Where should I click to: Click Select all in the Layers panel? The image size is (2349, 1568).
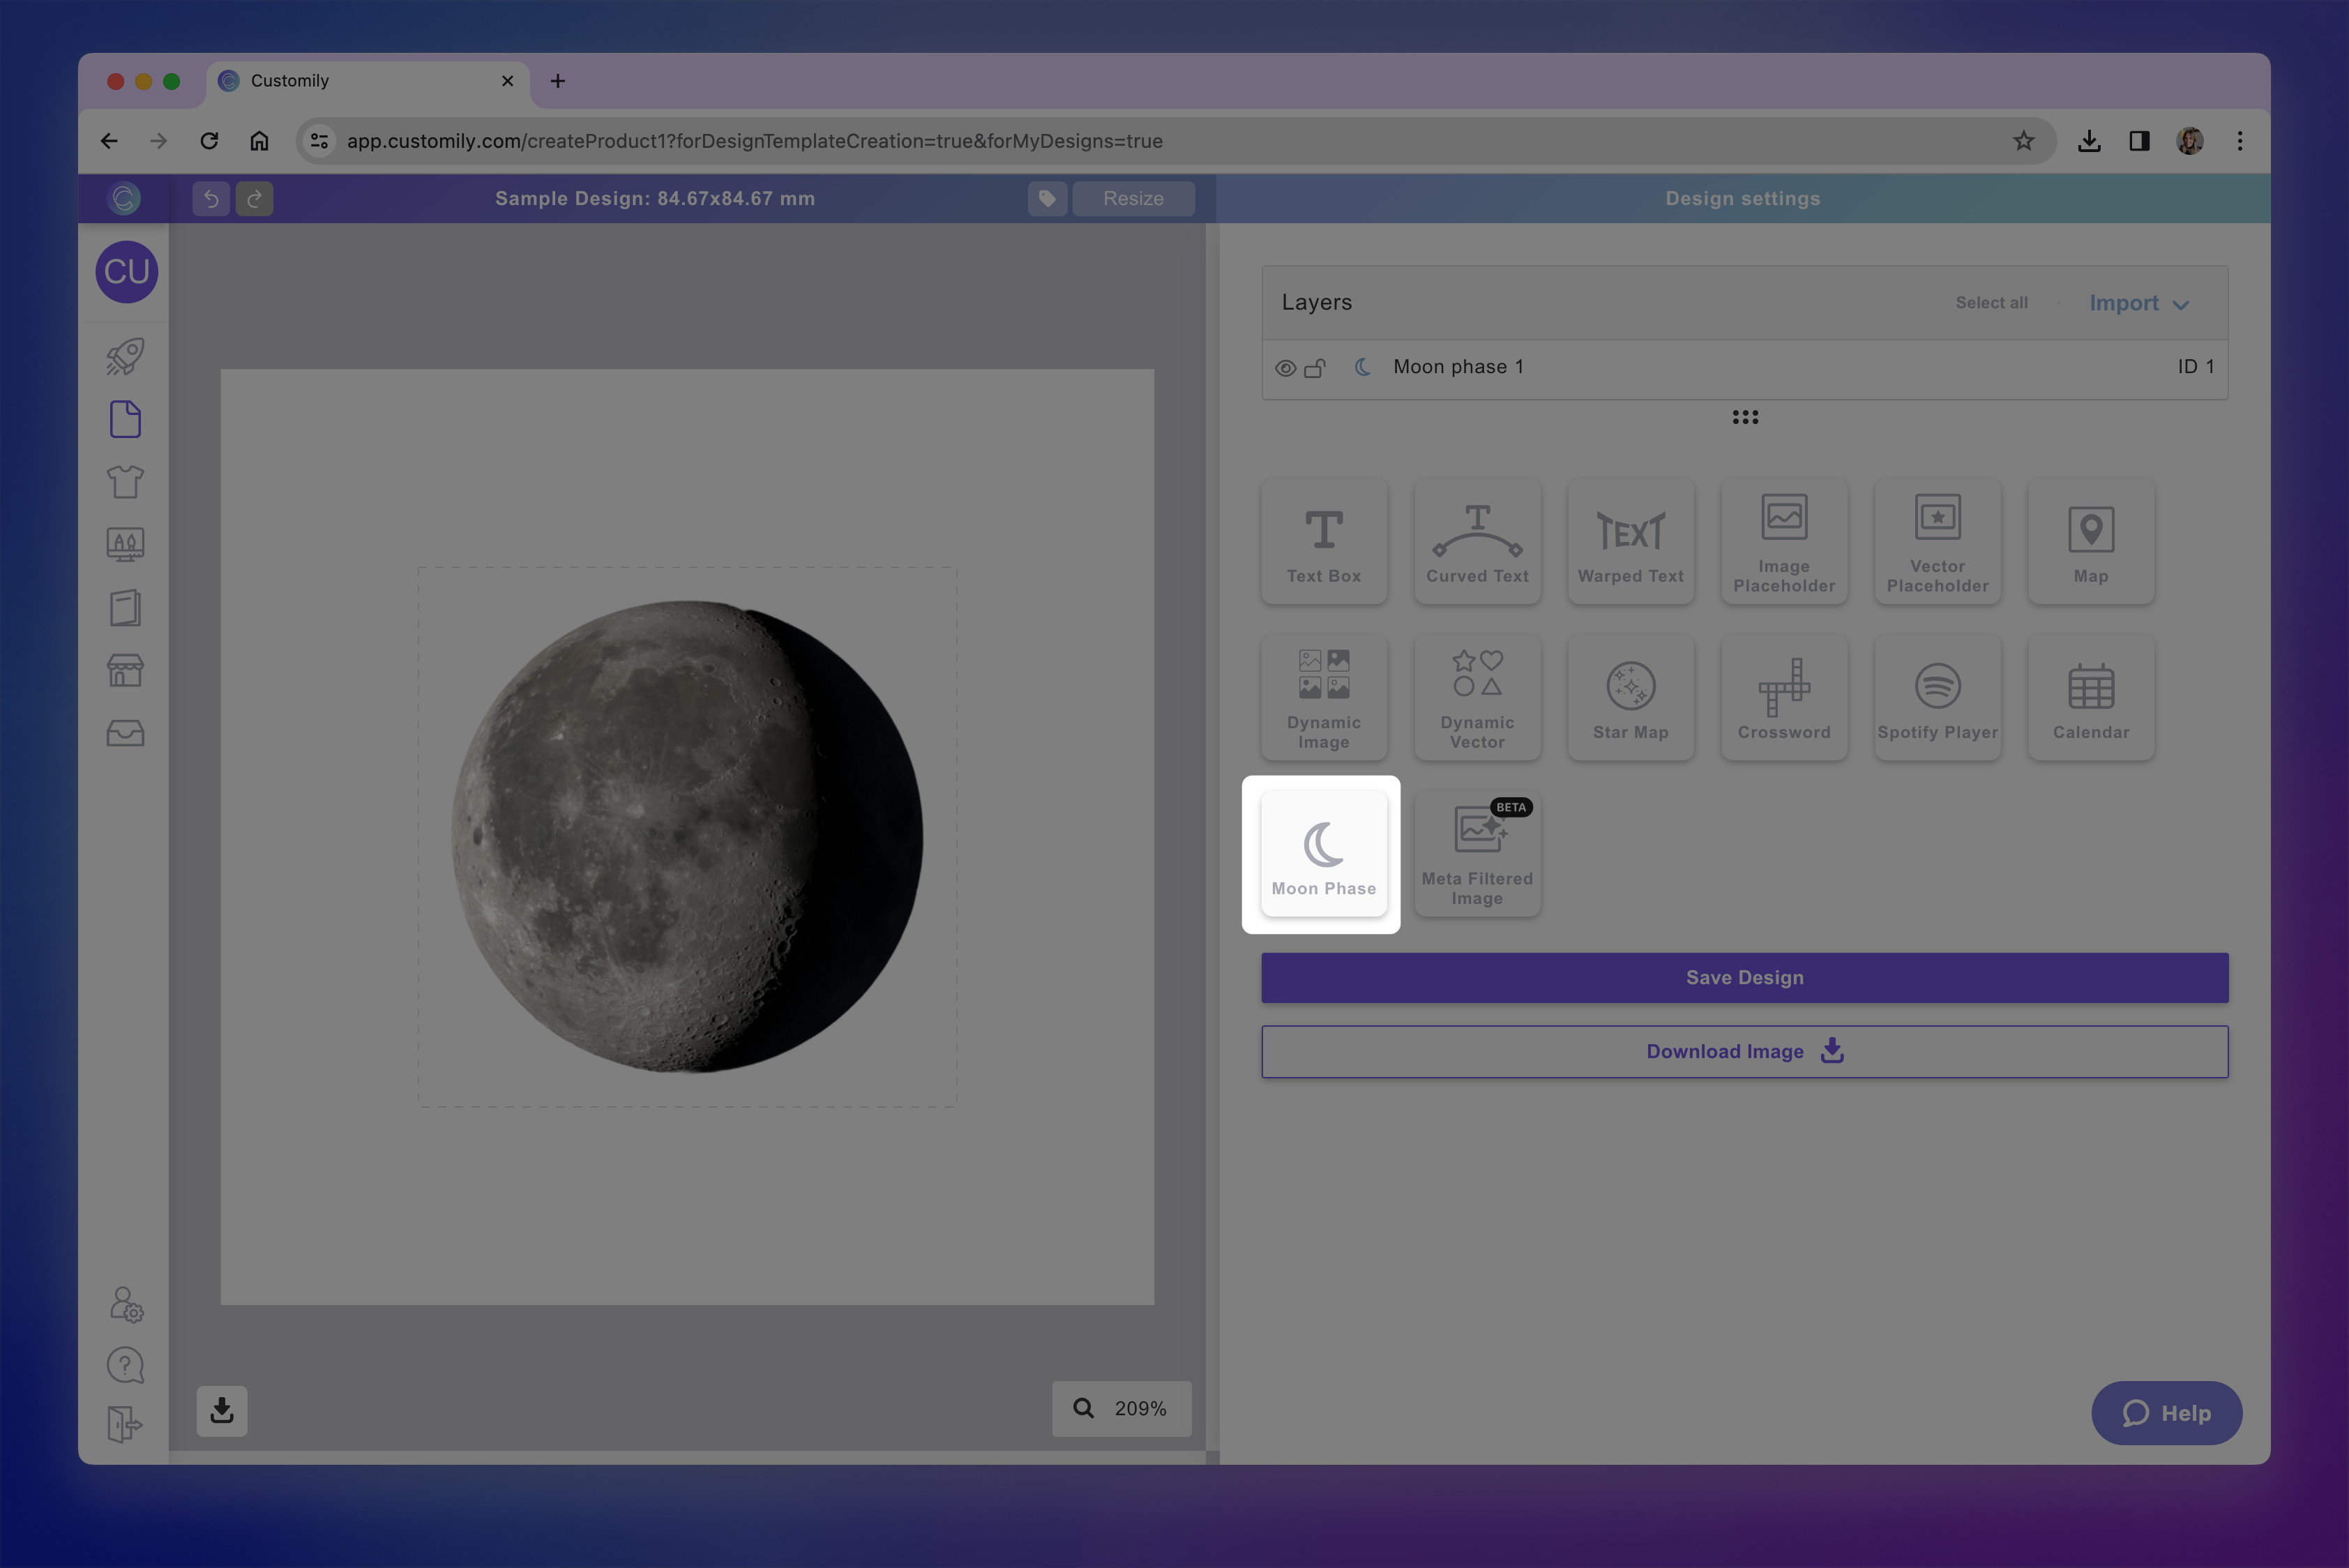click(x=1991, y=302)
